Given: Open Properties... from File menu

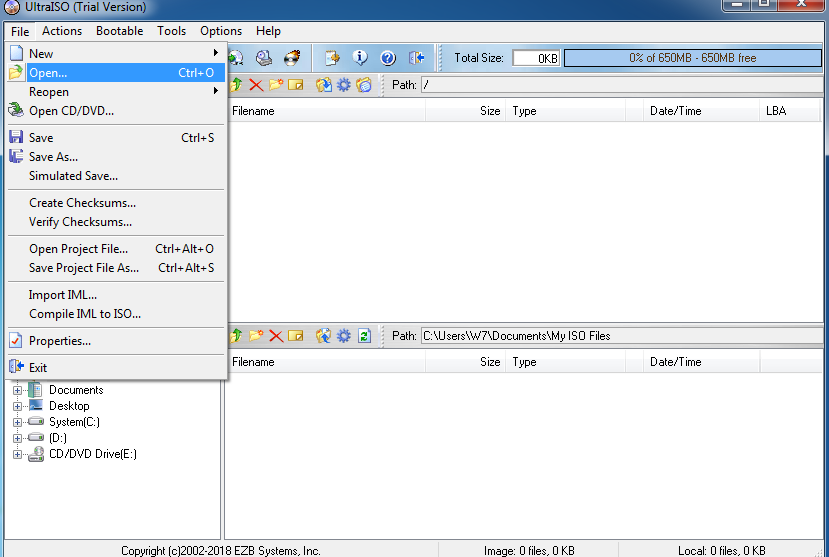Looking at the screenshot, I should pos(116,340).
